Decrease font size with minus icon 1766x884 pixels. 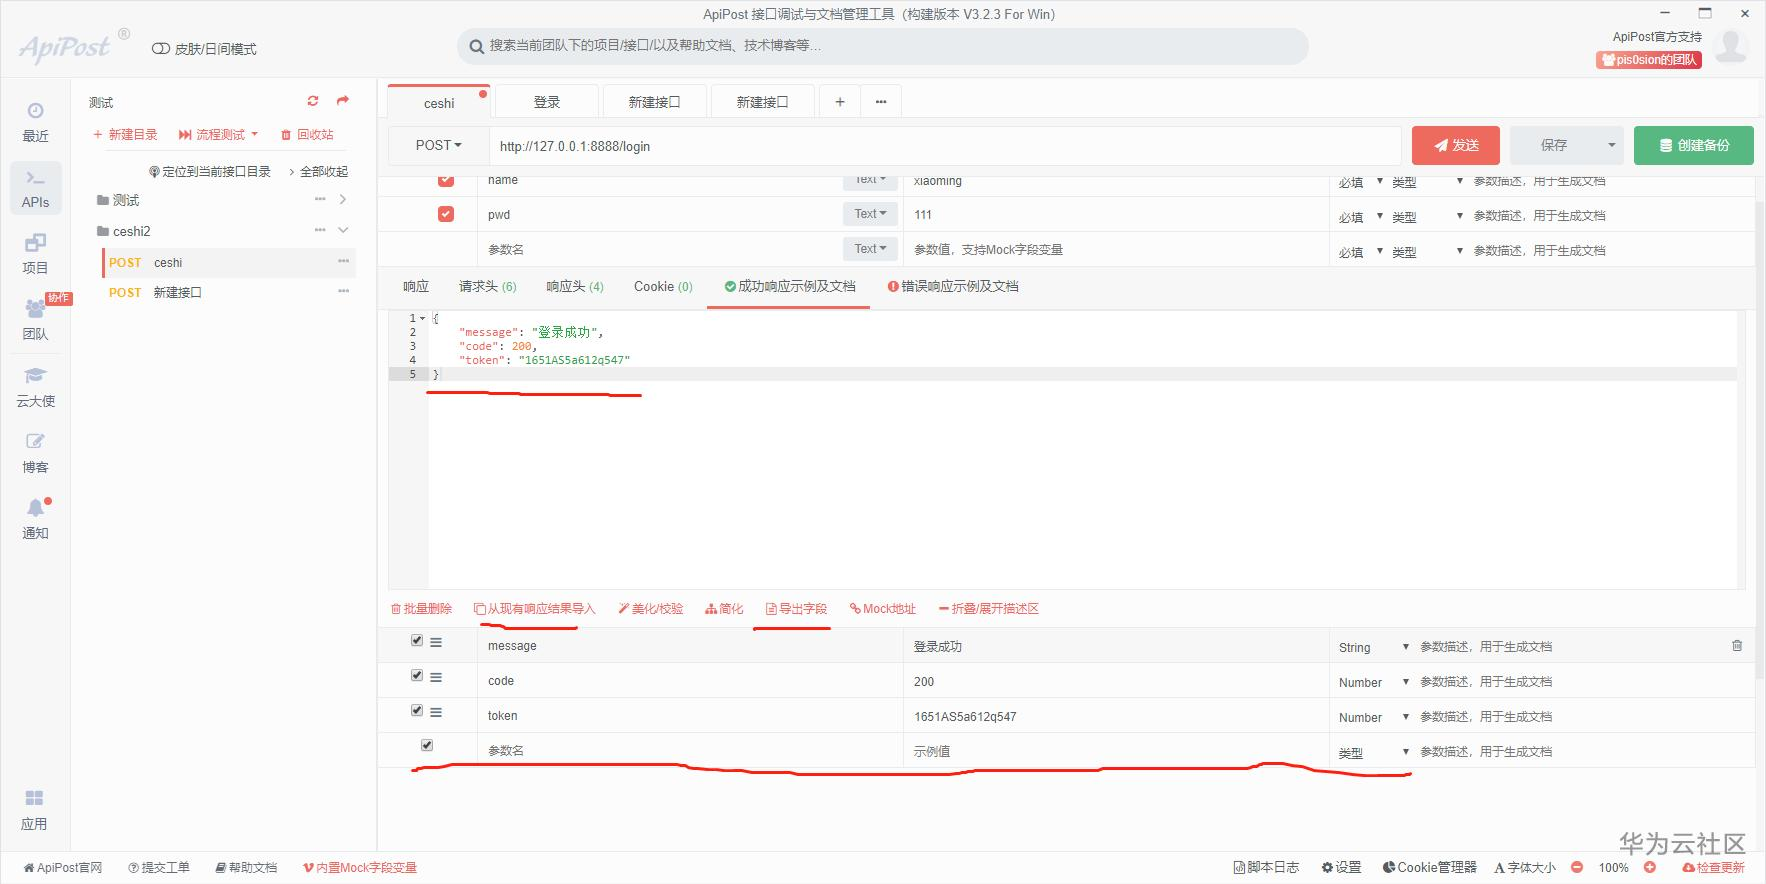[1577, 867]
